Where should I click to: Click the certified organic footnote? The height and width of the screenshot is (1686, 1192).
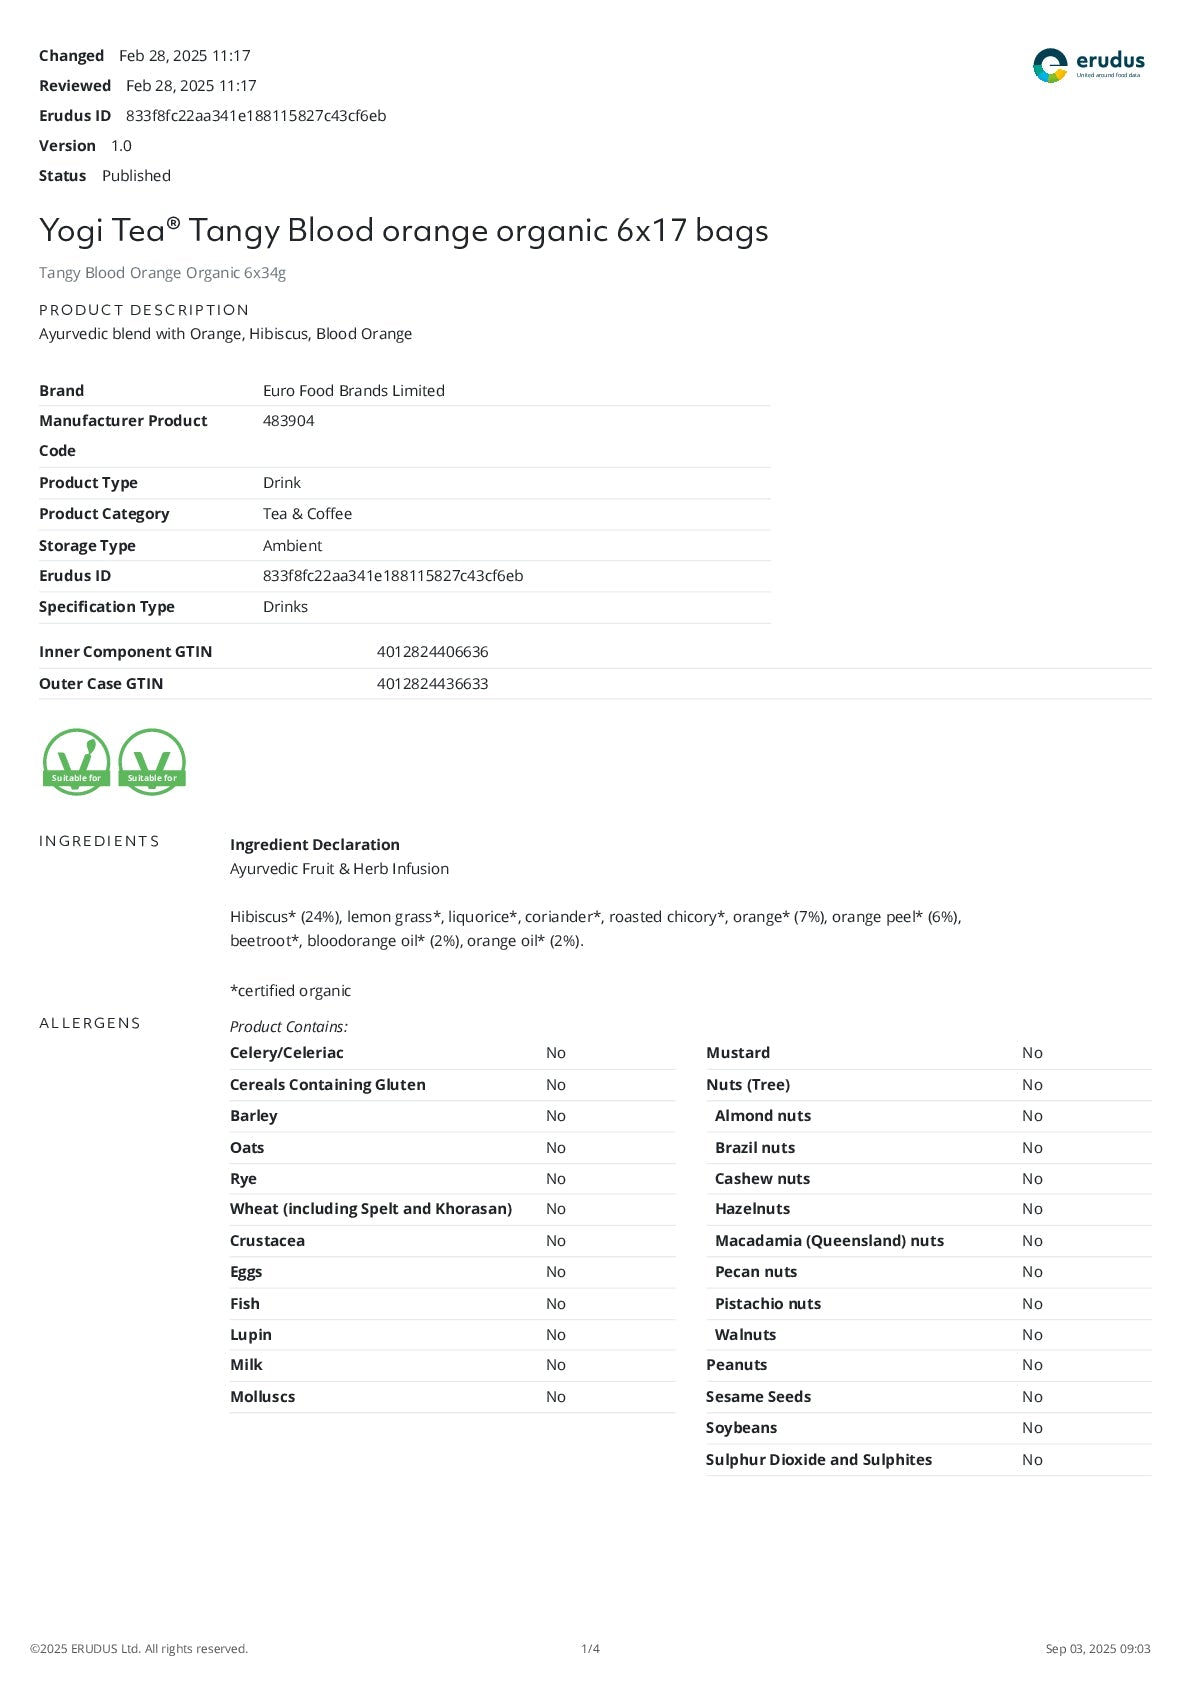point(290,991)
